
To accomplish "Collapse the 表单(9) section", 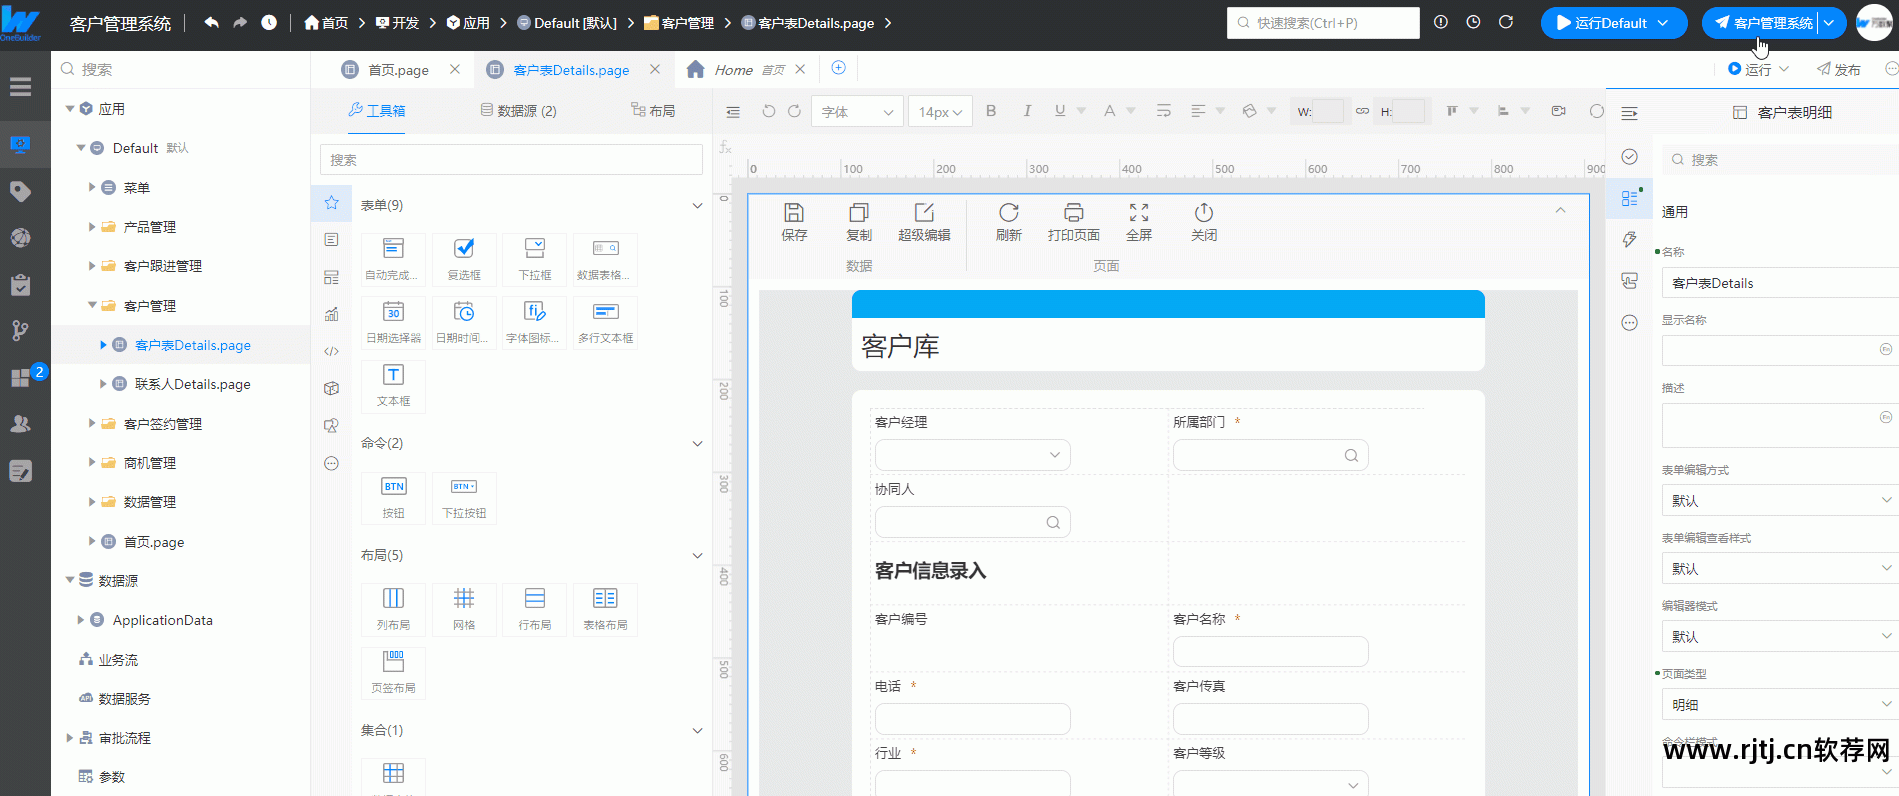I will click(697, 206).
